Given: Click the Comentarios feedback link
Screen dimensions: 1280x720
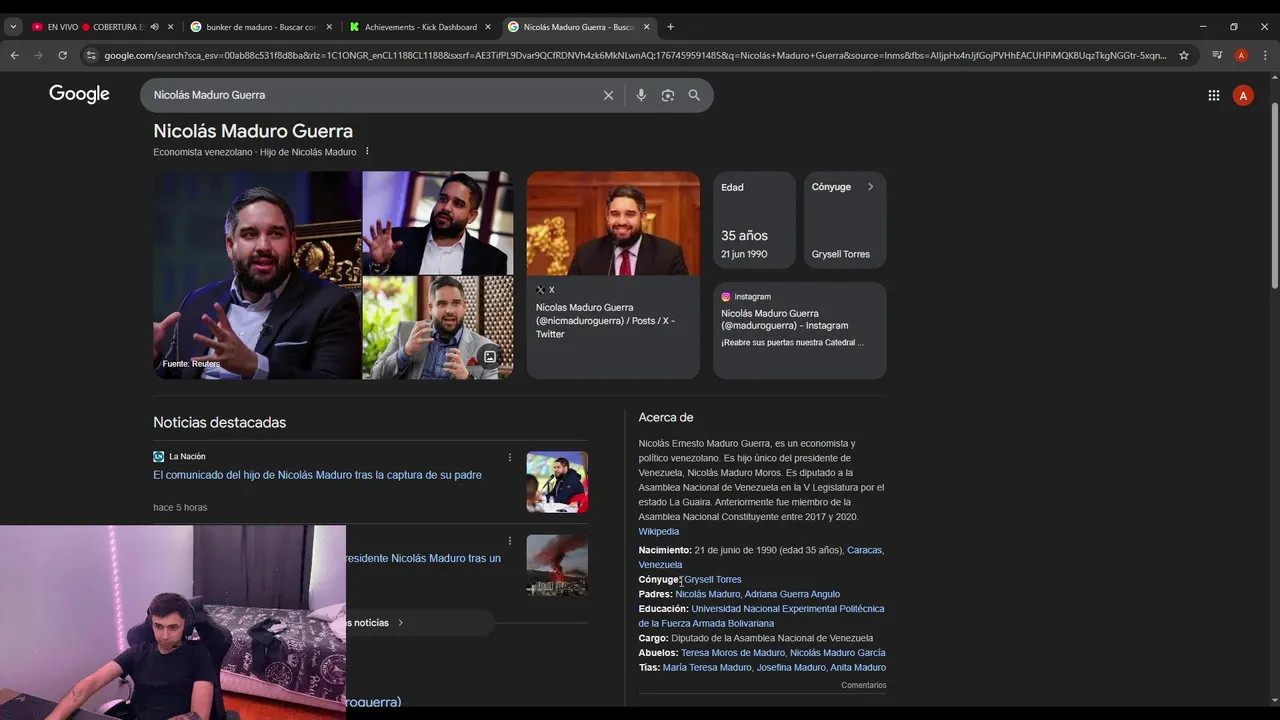Looking at the screenshot, I should click(x=864, y=686).
